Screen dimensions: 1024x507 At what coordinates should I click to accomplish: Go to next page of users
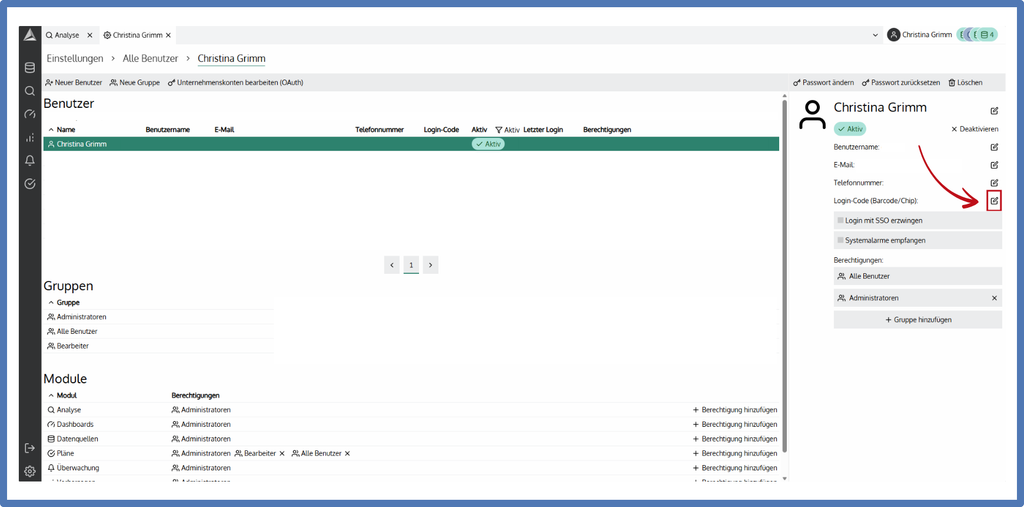430,265
